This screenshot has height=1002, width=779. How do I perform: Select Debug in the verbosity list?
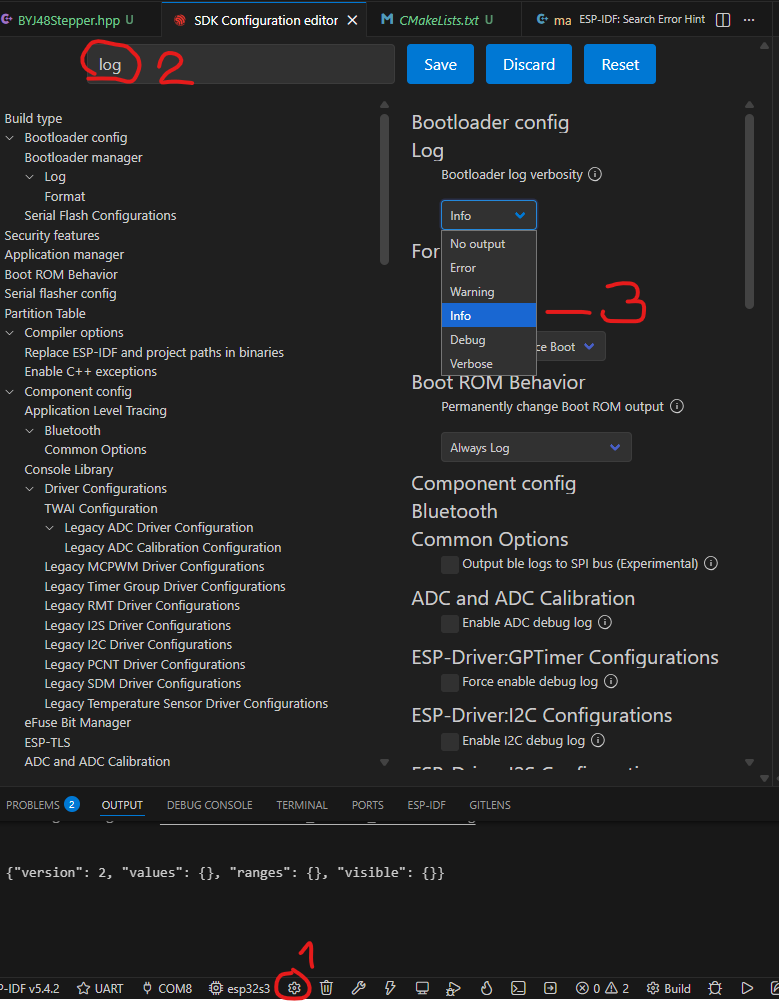tap(489, 339)
